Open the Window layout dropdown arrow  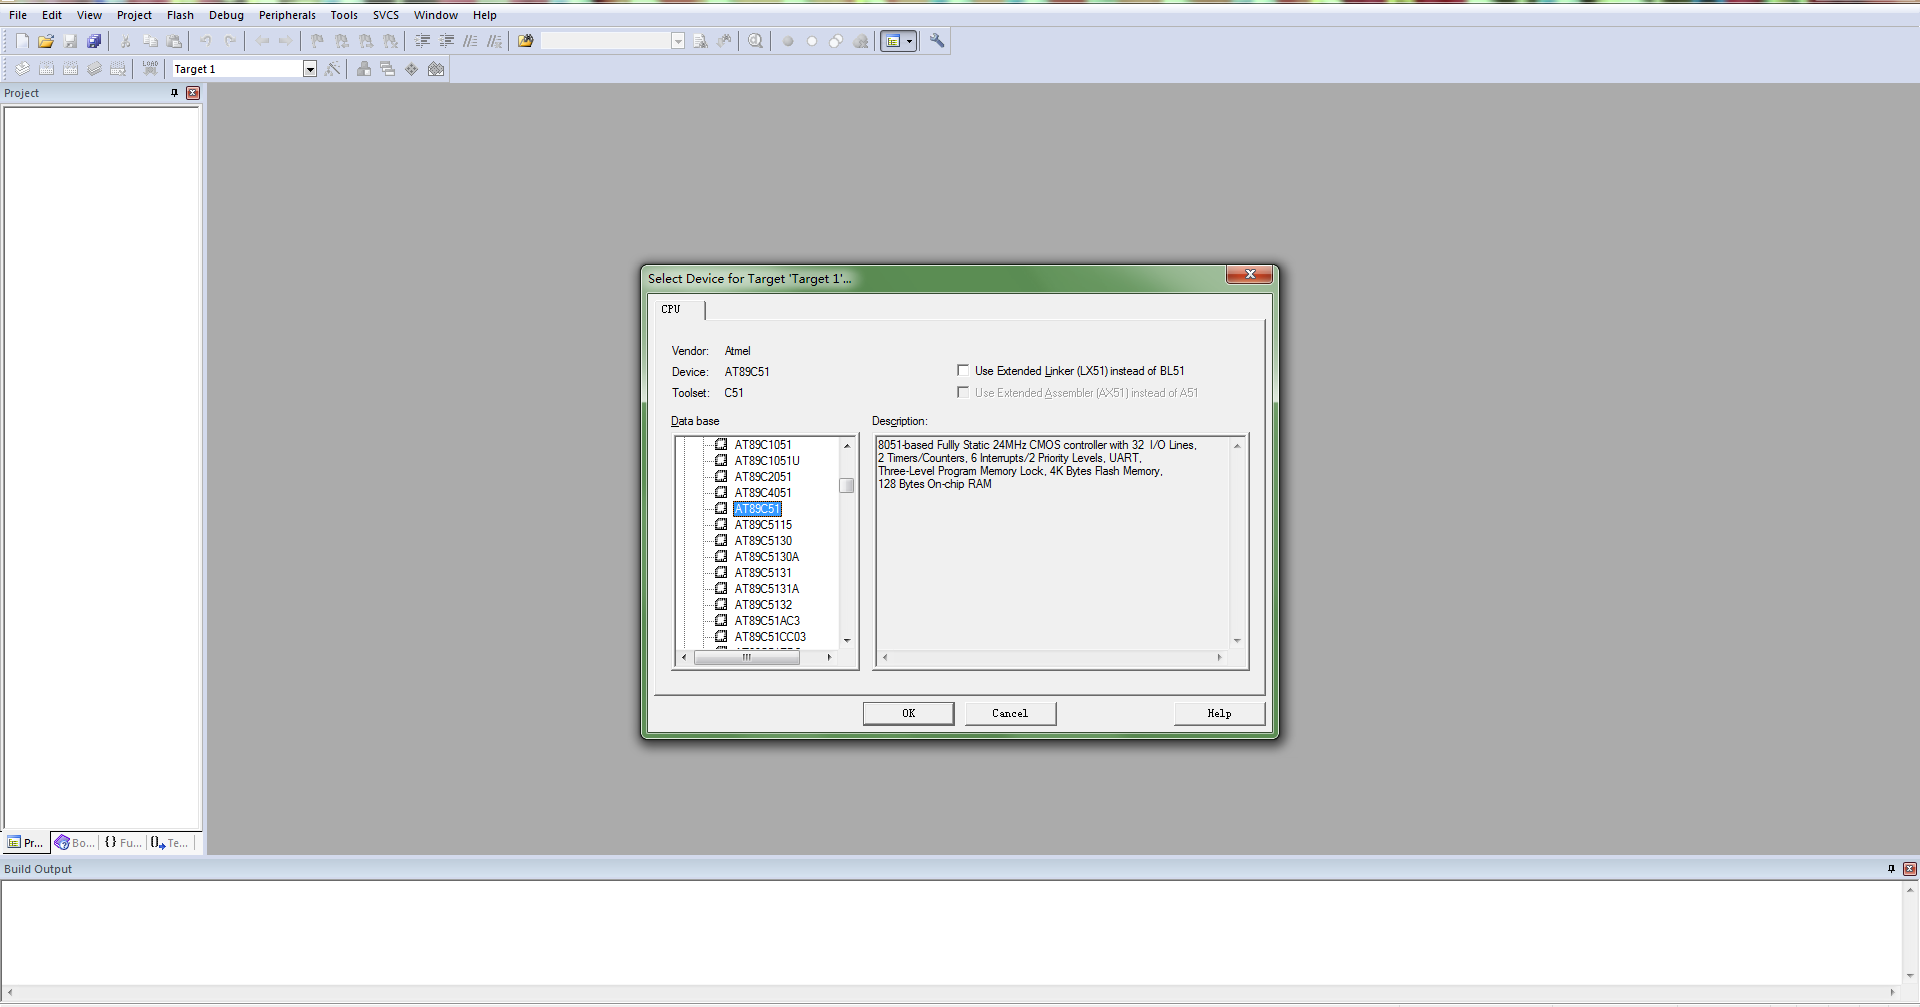click(909, 41)
